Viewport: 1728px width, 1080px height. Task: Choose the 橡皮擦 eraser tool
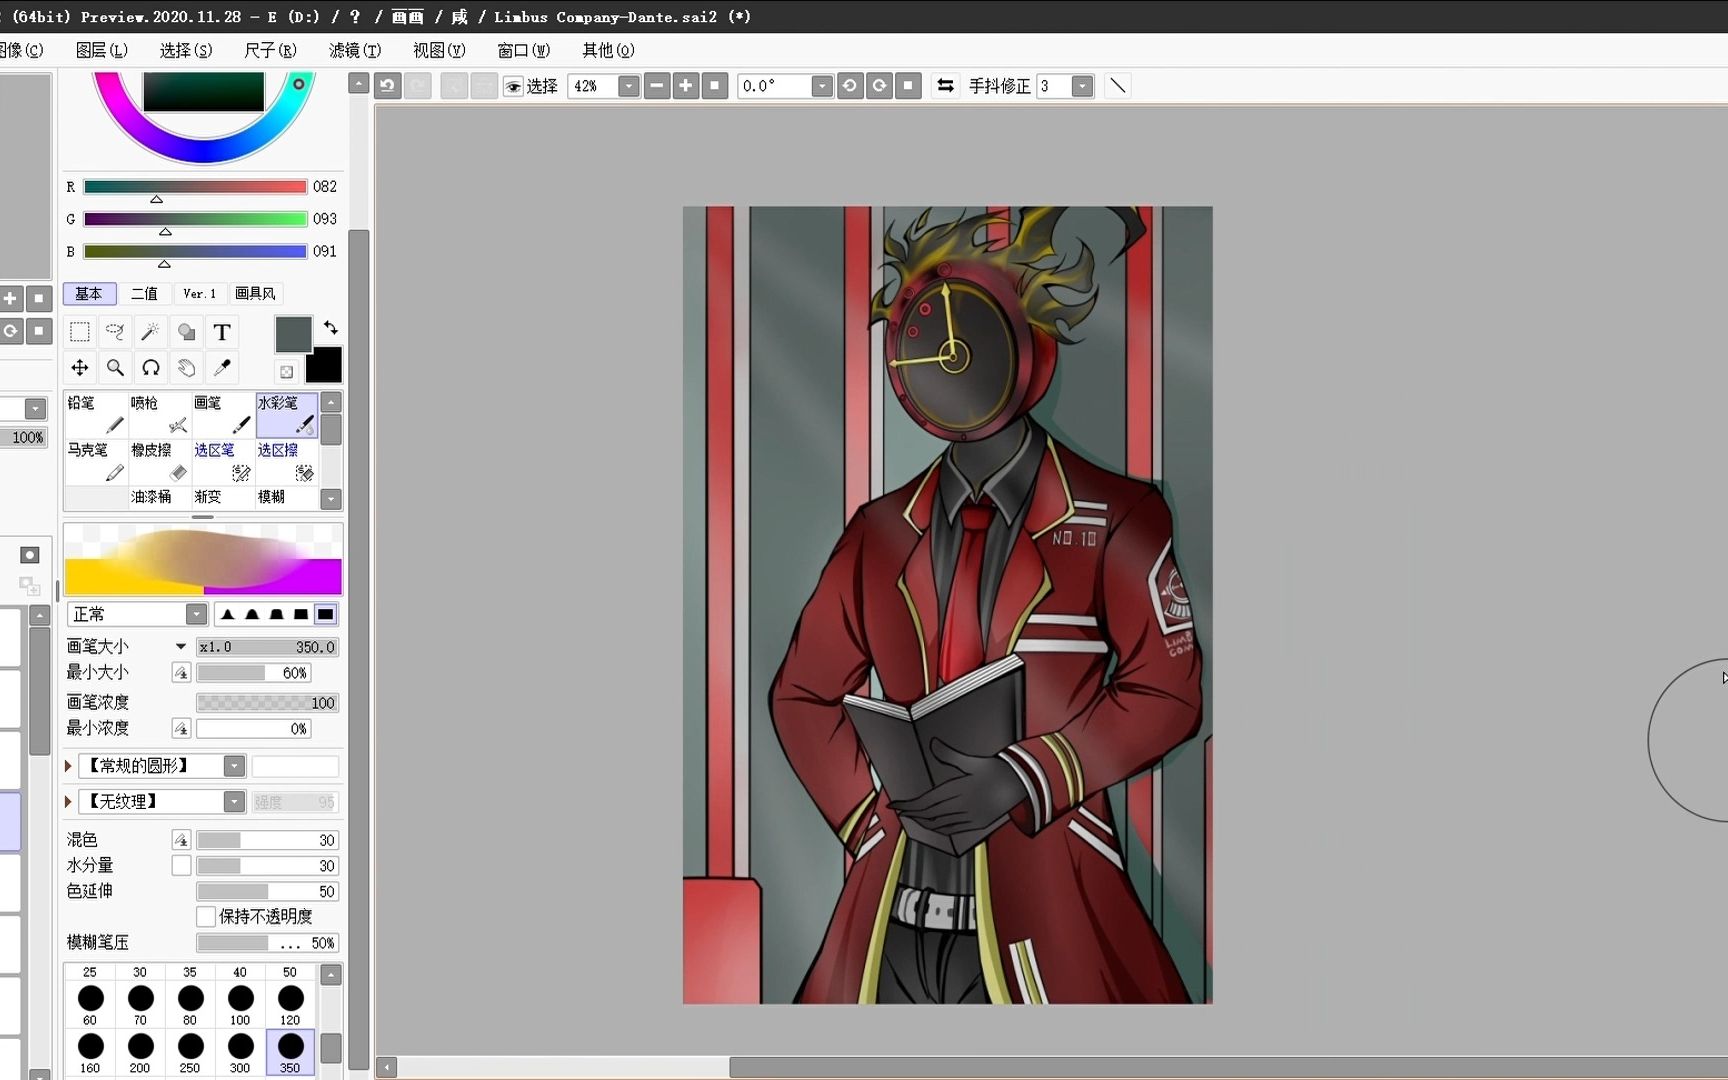click(x=159, y=462)
